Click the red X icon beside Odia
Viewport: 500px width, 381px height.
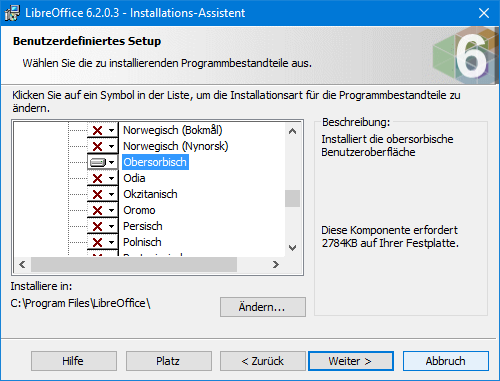[x=97, y=178]
